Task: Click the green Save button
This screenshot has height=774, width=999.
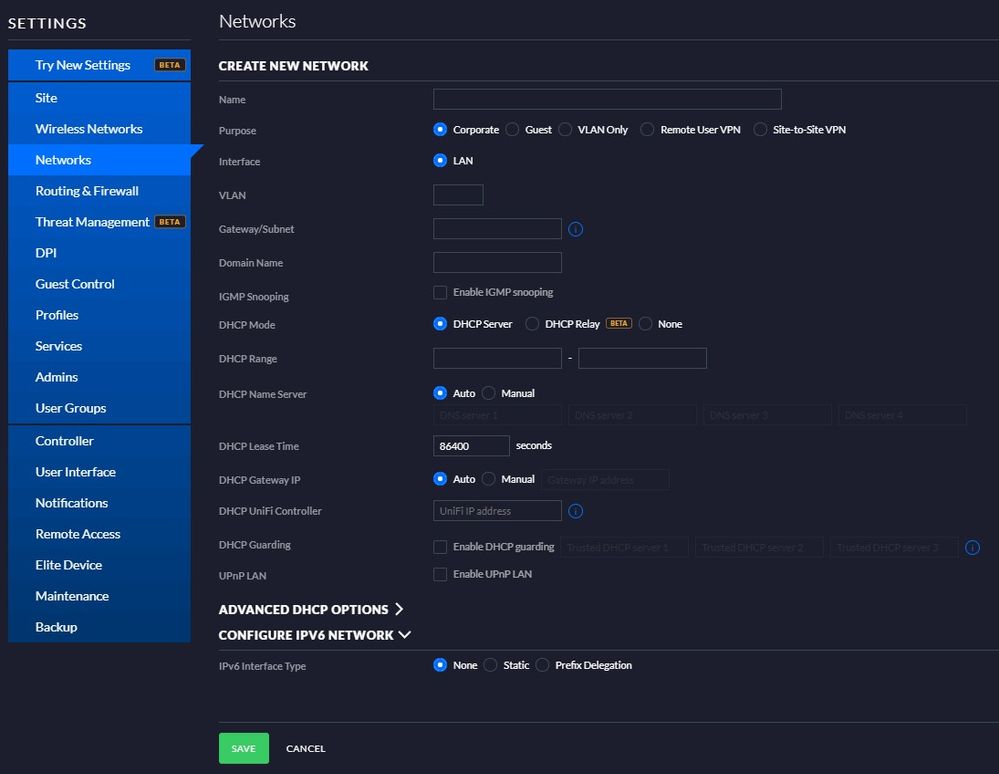Action: pyautogui.click(x=243, y=748)
